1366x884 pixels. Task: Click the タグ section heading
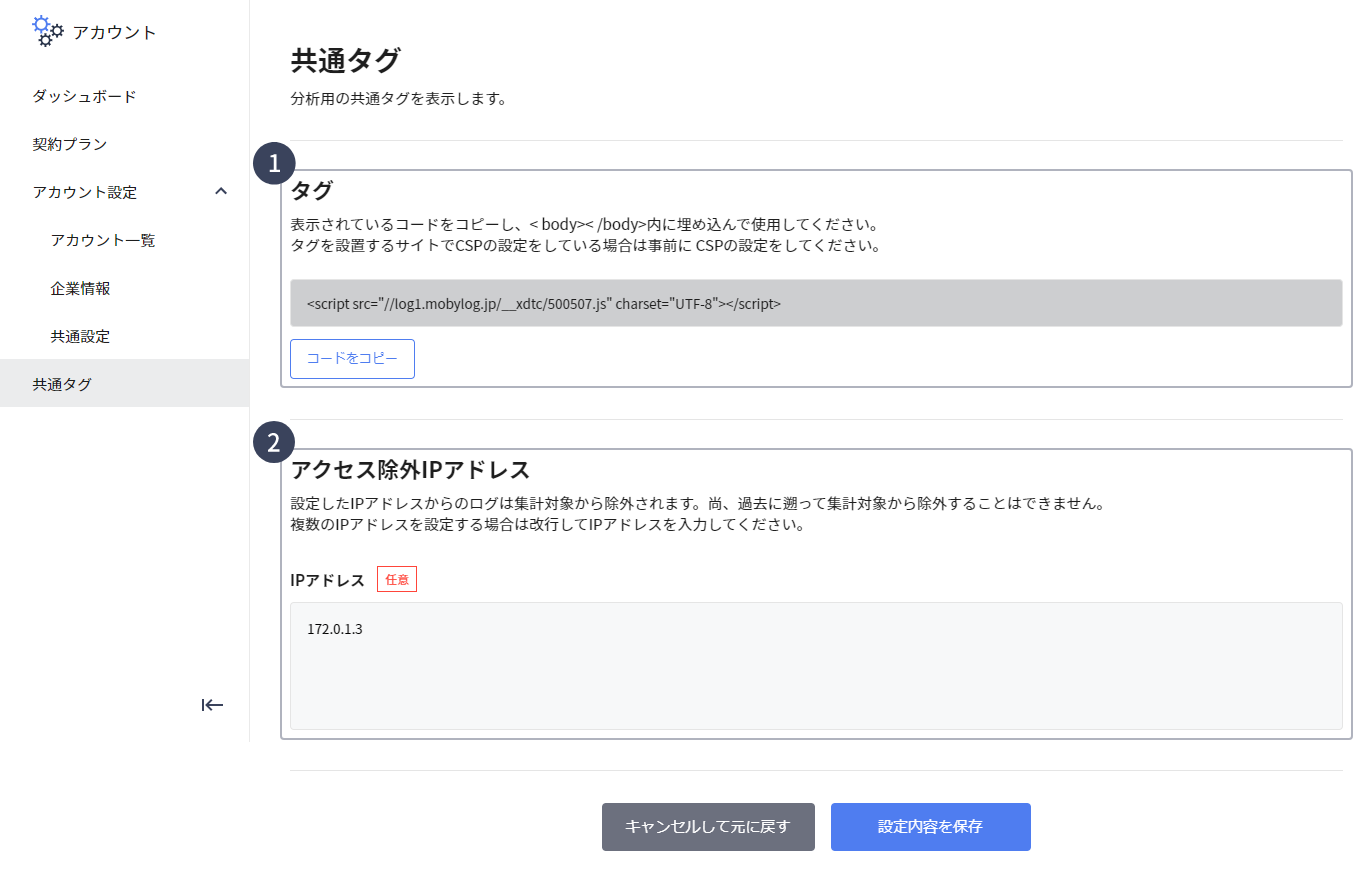(x=311, y=190)
